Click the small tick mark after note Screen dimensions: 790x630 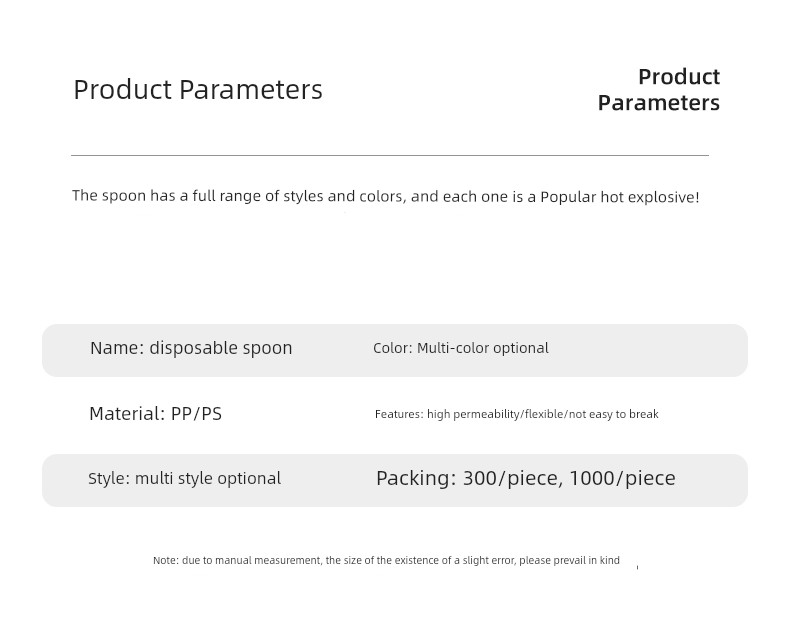[637, 567]
